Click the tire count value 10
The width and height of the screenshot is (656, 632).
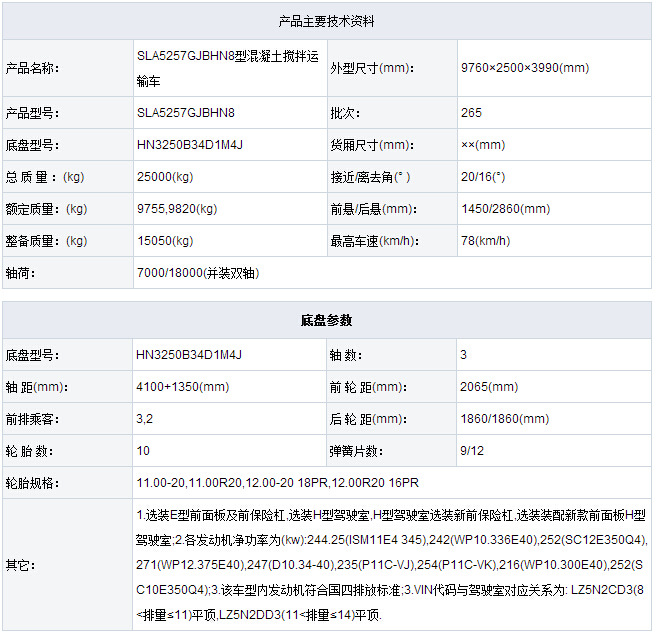point(143,451)
